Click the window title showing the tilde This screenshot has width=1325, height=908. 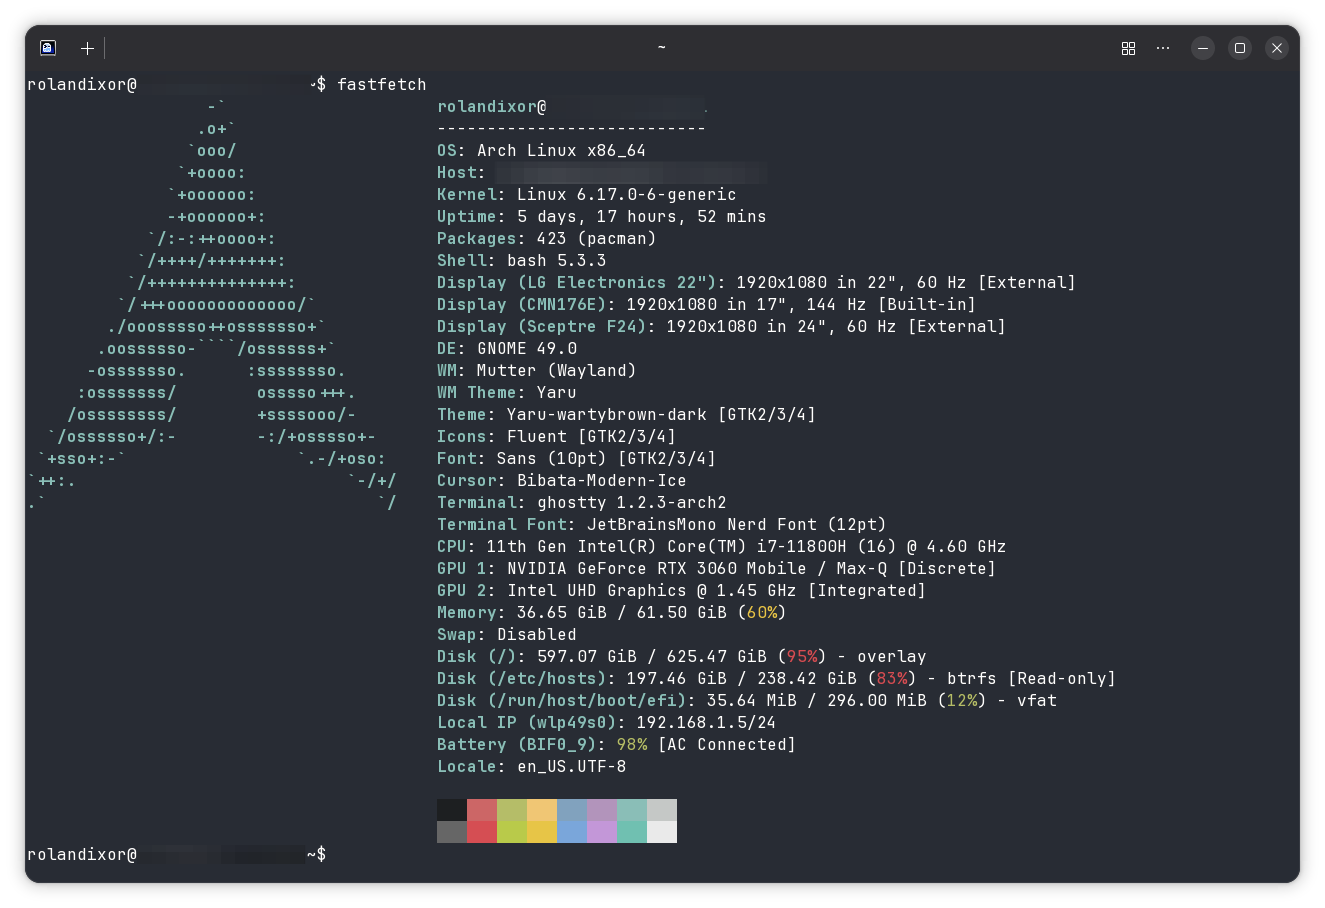[x=661, y=47]
